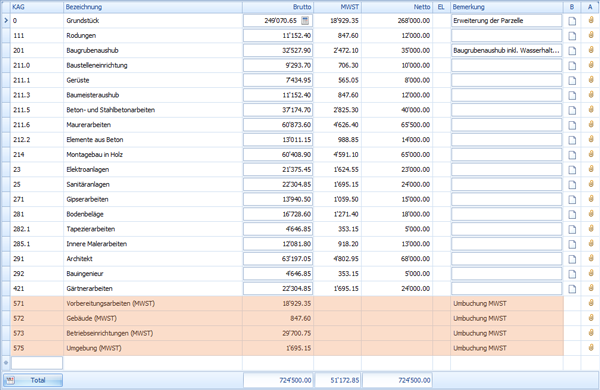Open document icon for Elemente aus Beton
Image resolution: width=600 pixels, height=390 pixels.
point(572,140)
